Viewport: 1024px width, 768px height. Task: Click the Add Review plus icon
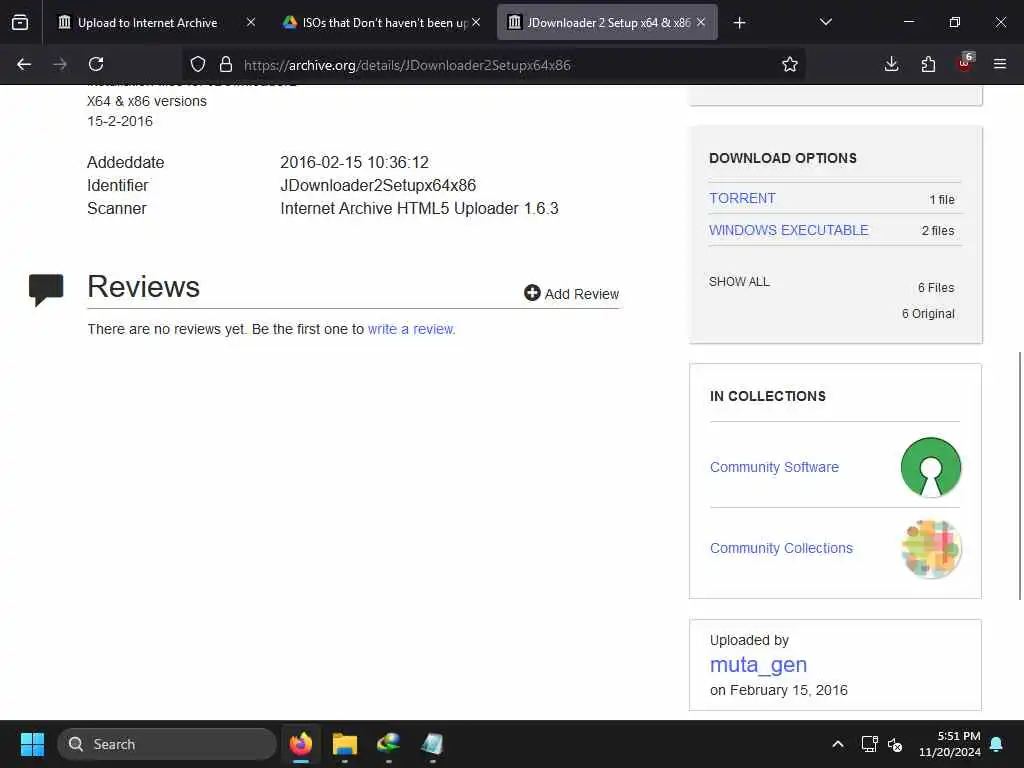(x=532, y=293)
